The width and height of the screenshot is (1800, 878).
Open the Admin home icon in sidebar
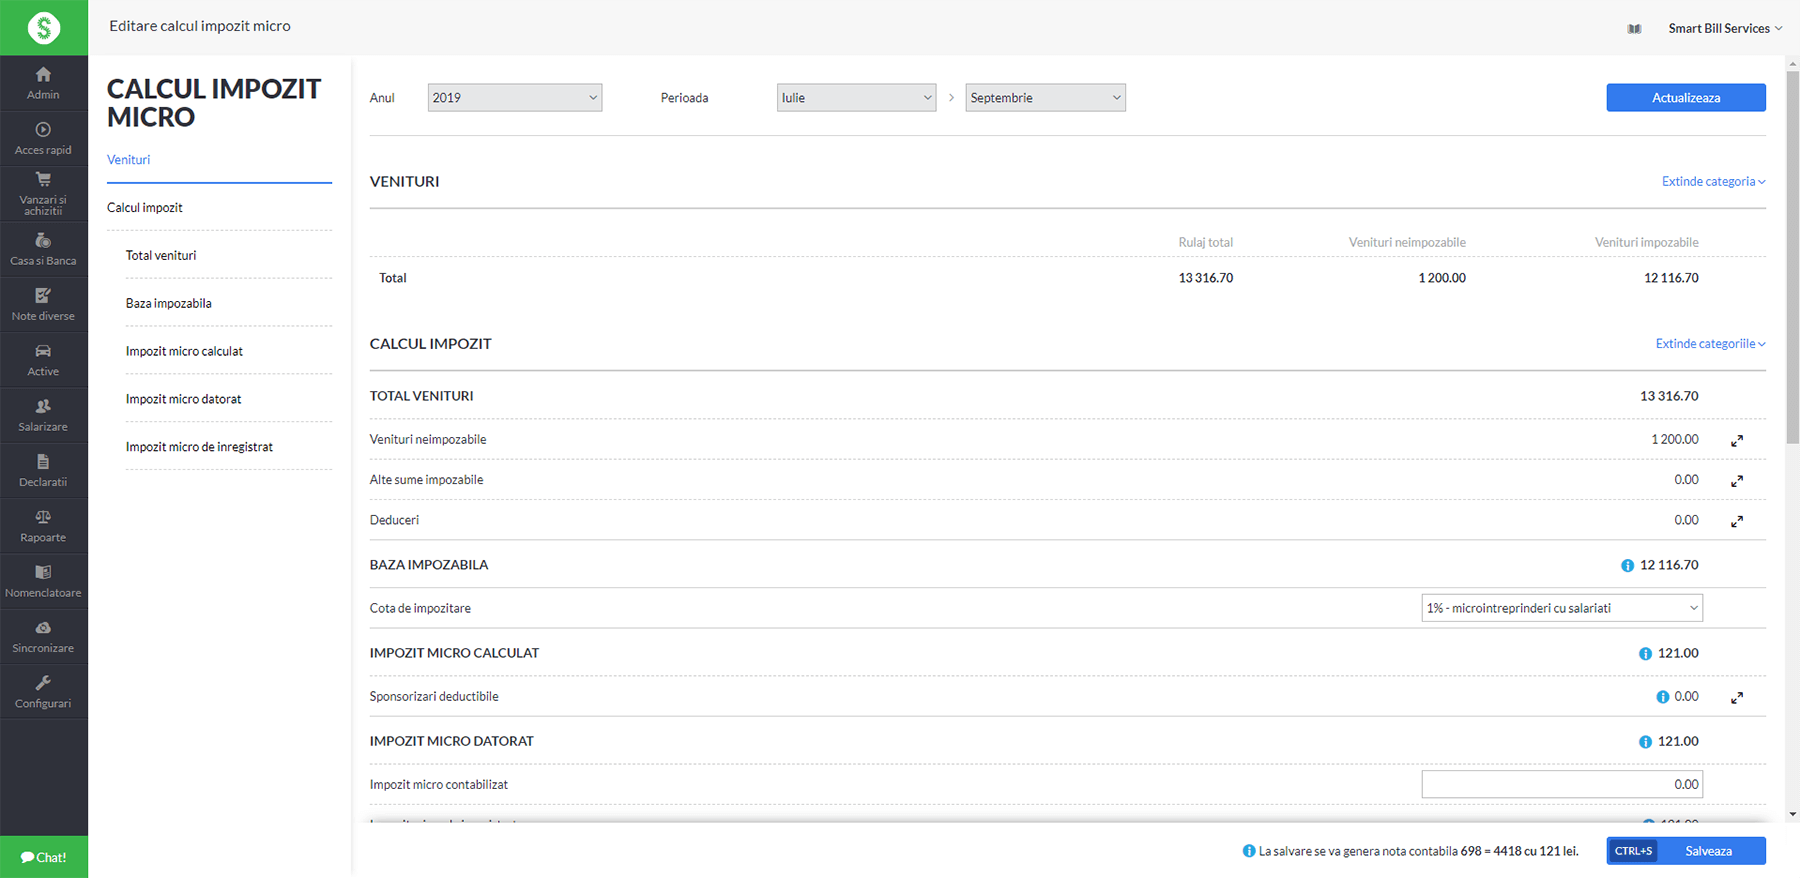coord(43,75)
